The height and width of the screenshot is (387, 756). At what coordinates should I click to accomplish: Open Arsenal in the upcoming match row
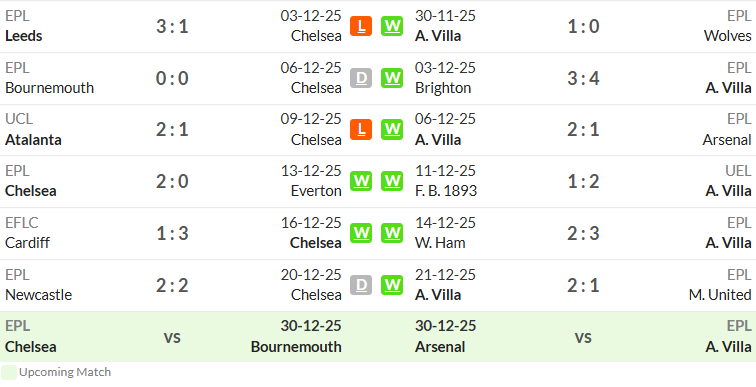click(440, 347)
